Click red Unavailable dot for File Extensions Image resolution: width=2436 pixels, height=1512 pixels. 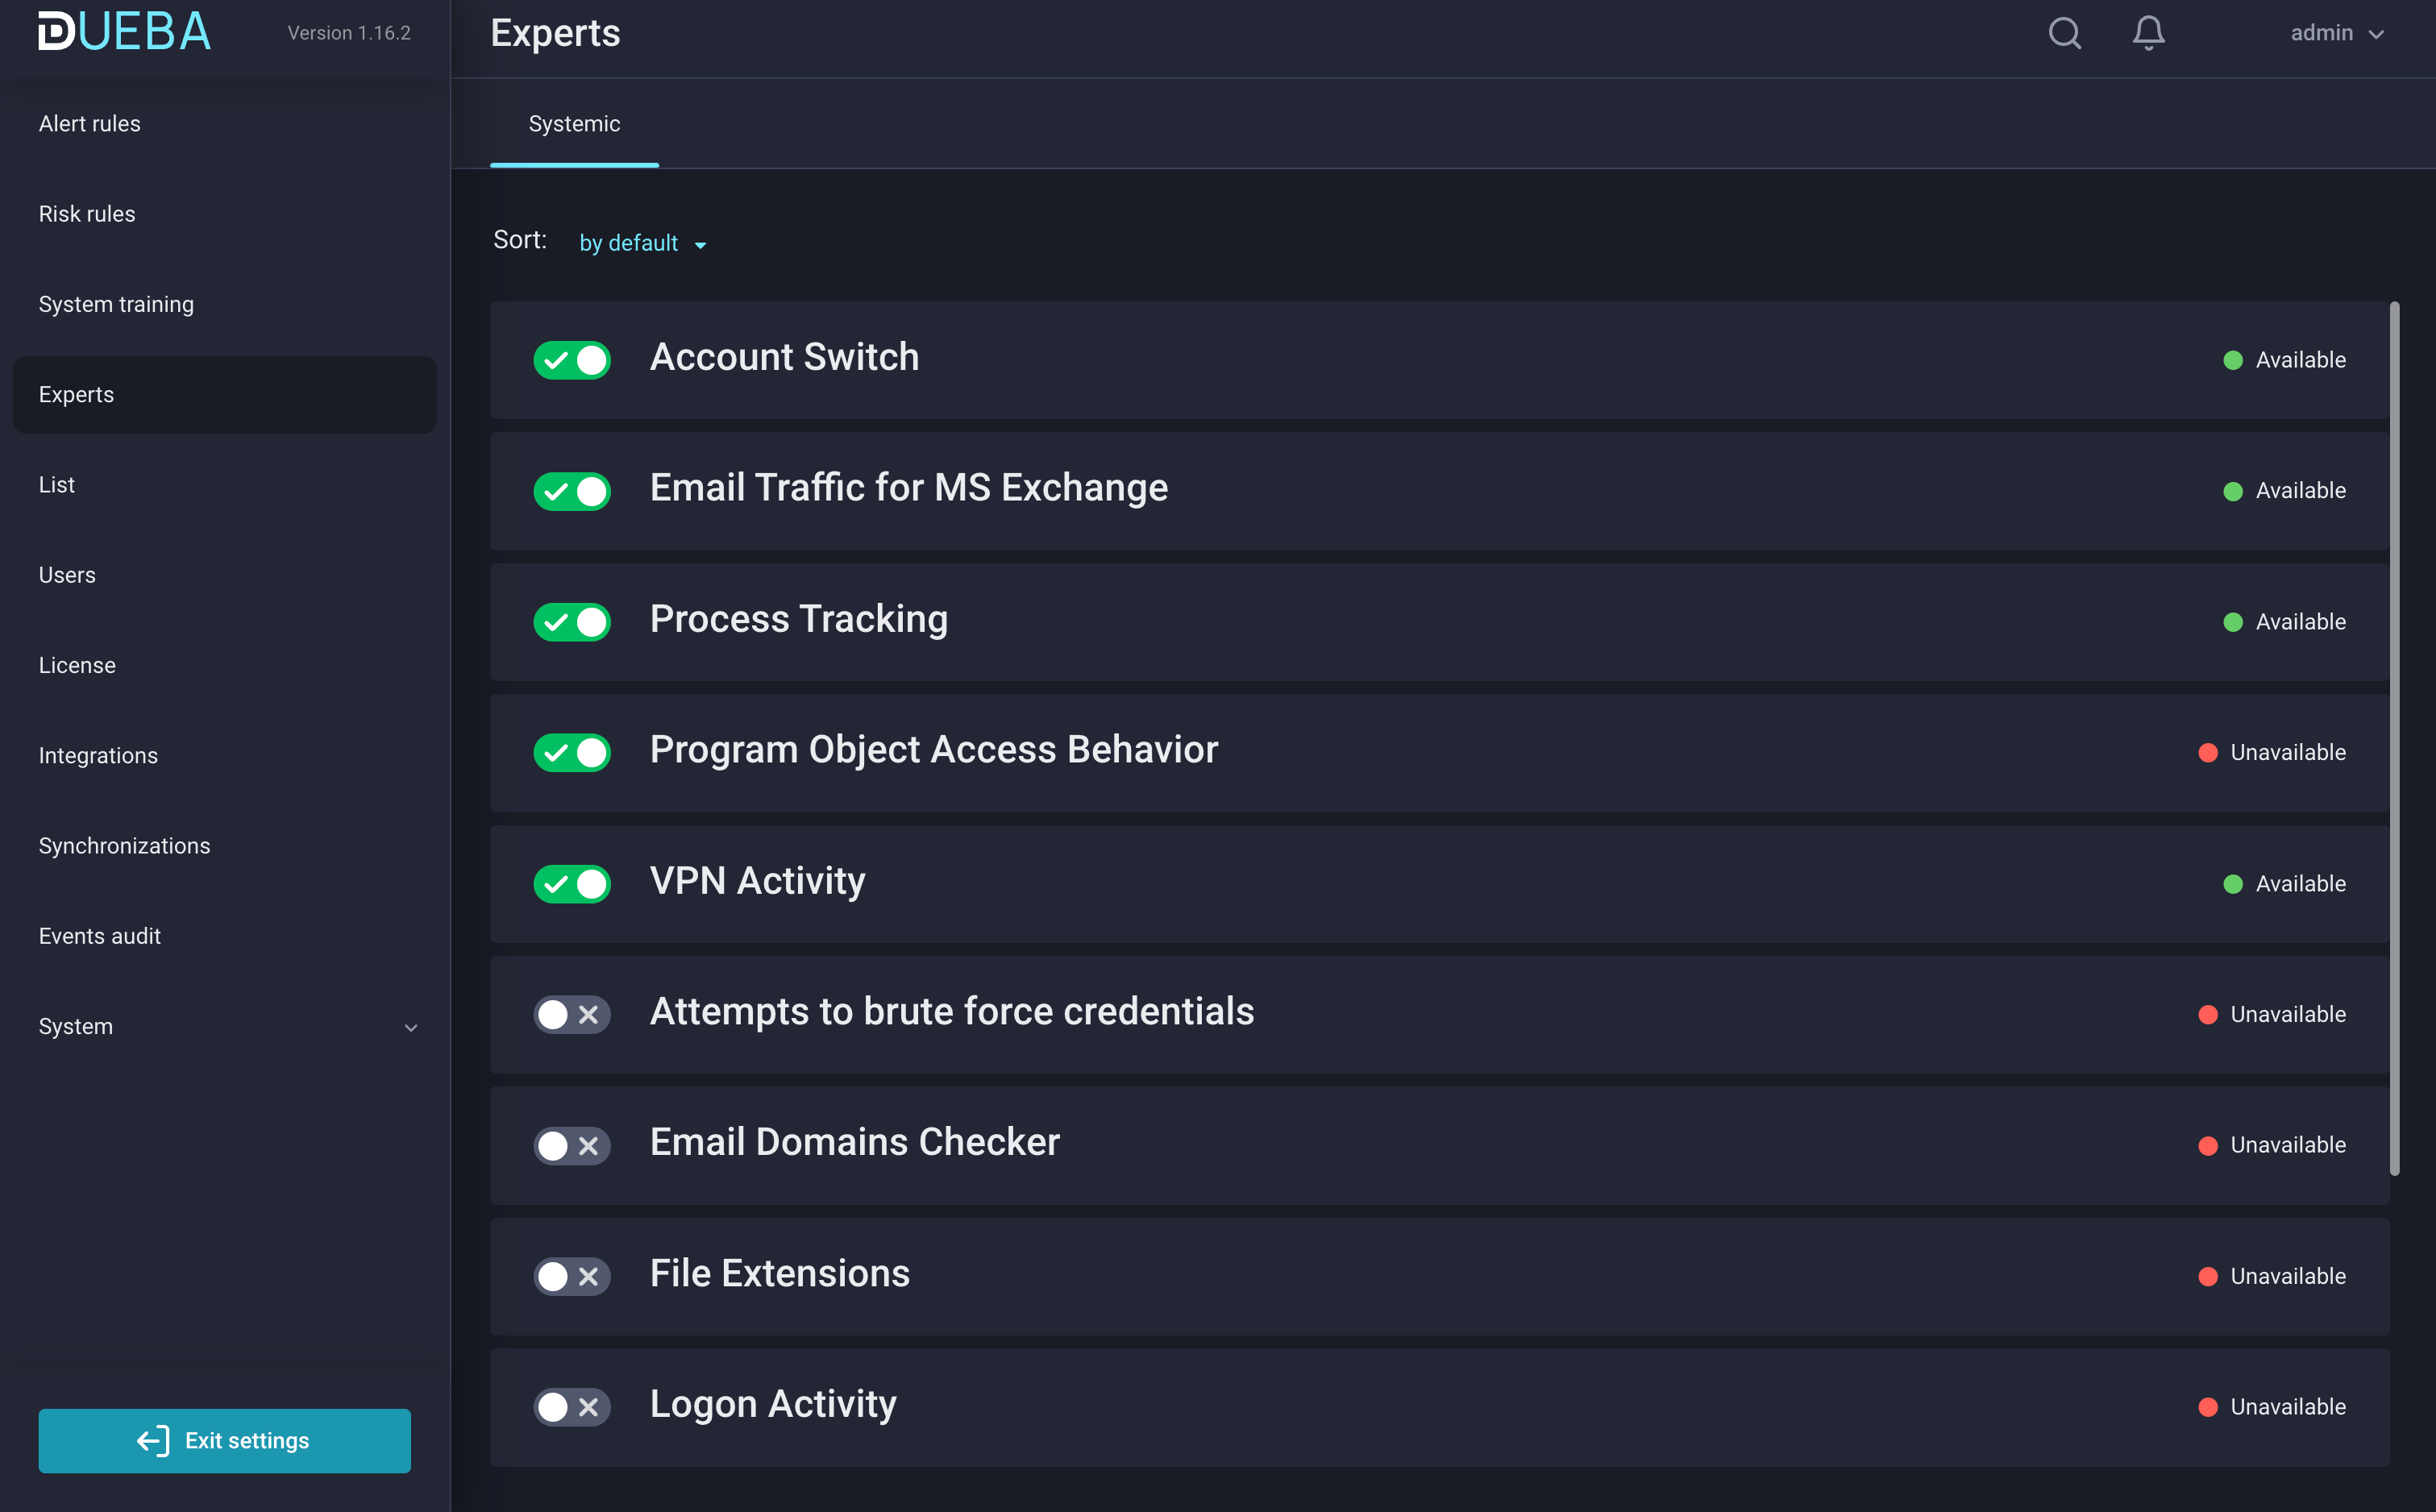pos(2208,1276)
